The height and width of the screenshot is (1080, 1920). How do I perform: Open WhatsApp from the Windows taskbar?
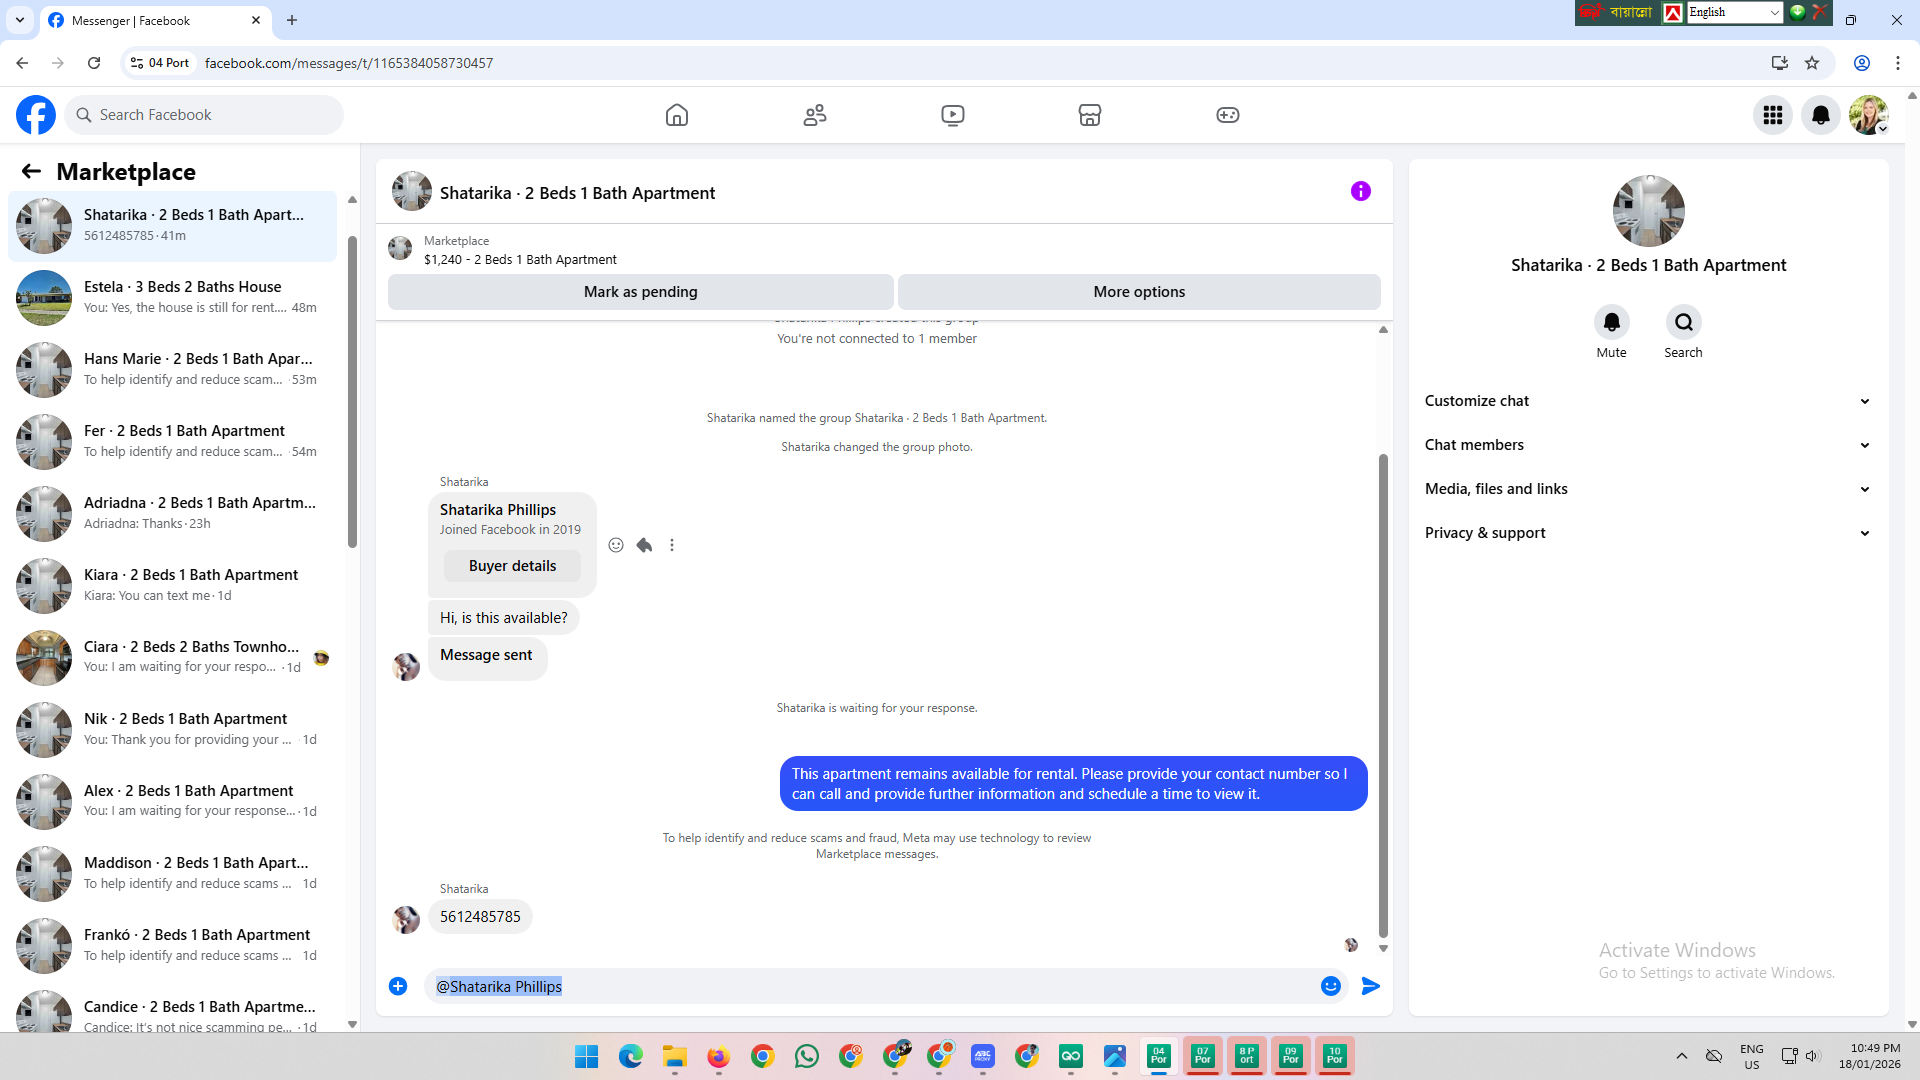coord(806,1056)
